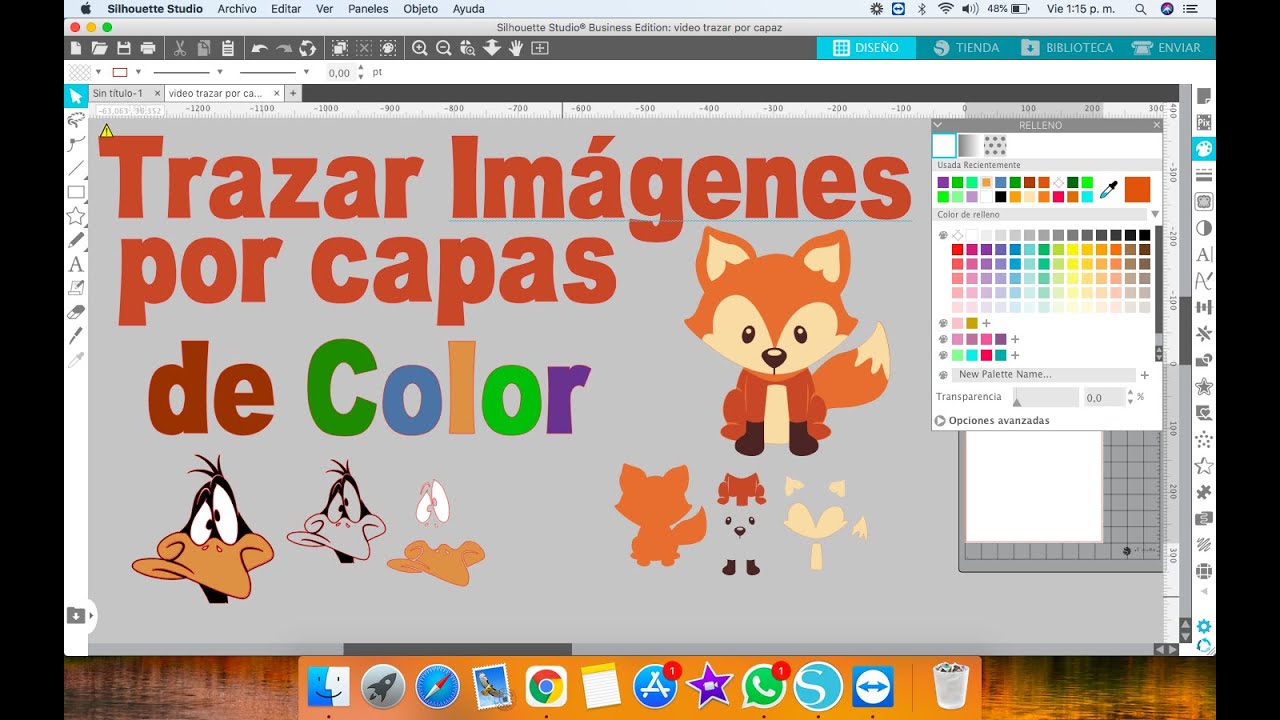Click the ENVIAR send button
The width and height of the screenshot is (1280, 720).
[1166, 48]
